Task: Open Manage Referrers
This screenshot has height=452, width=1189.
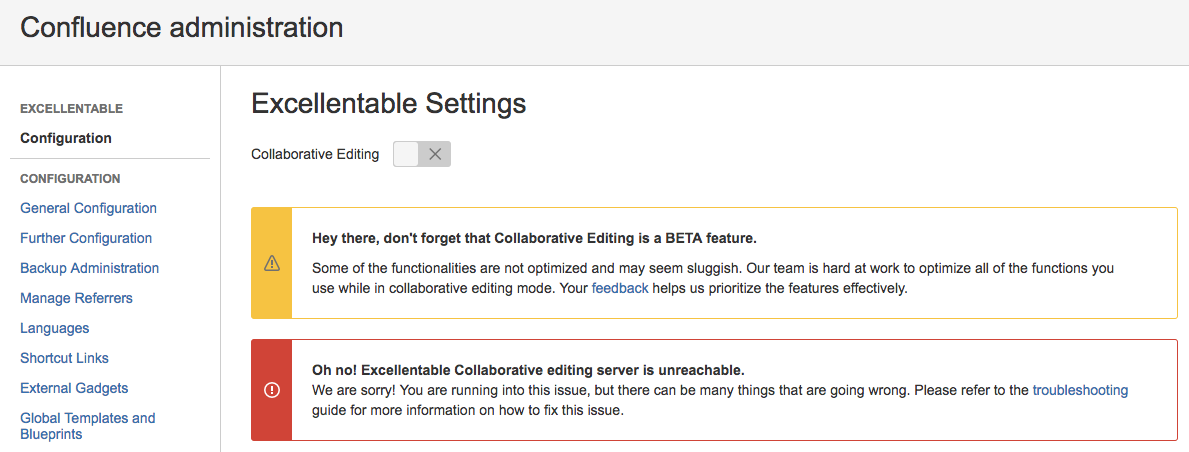Action: pos(77,298)
